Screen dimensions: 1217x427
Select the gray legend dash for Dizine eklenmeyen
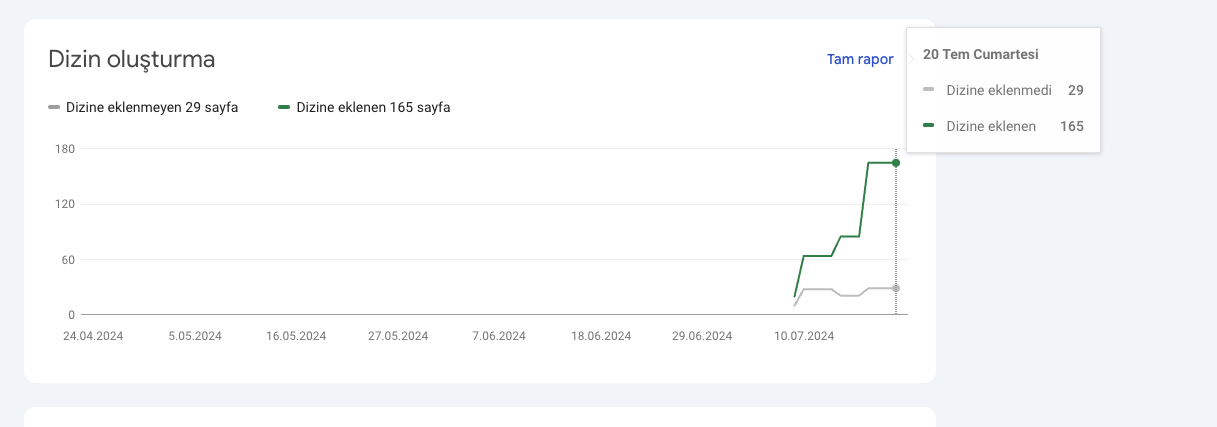[54, 107]
